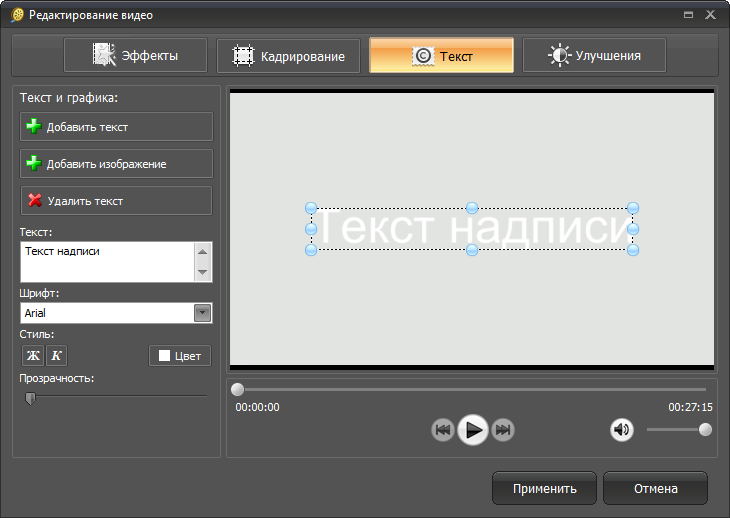Screen dimensions: 730x518
Task: Open the Улучшения tab
Action: click(594, 55)
